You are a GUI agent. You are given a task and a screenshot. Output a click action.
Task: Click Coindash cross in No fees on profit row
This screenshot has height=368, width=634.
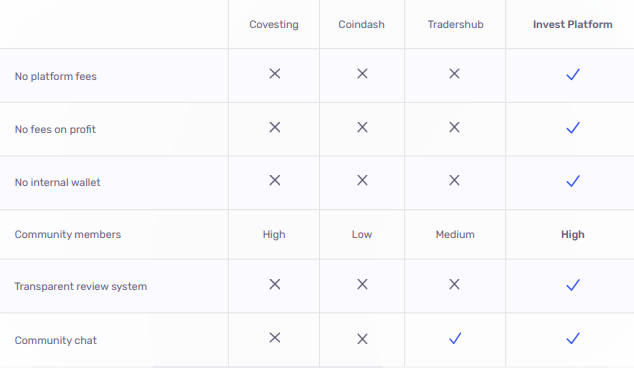click(362, 127)
